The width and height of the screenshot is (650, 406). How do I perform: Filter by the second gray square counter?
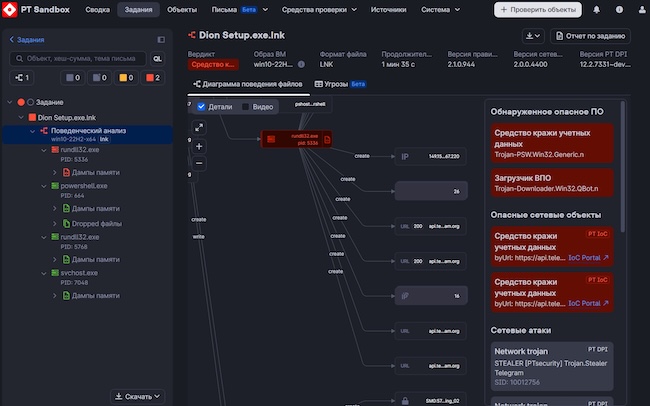[99, 78]
